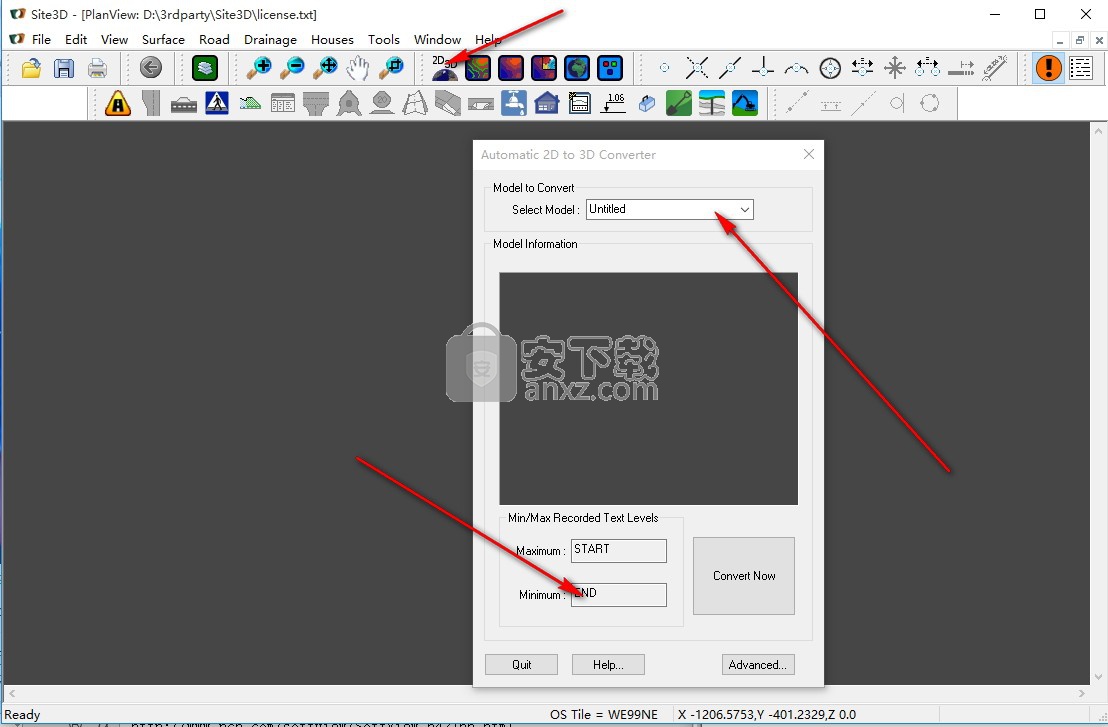Click the Quit button
Screen dimensions: 1108x727
click(x=521, y=664)
